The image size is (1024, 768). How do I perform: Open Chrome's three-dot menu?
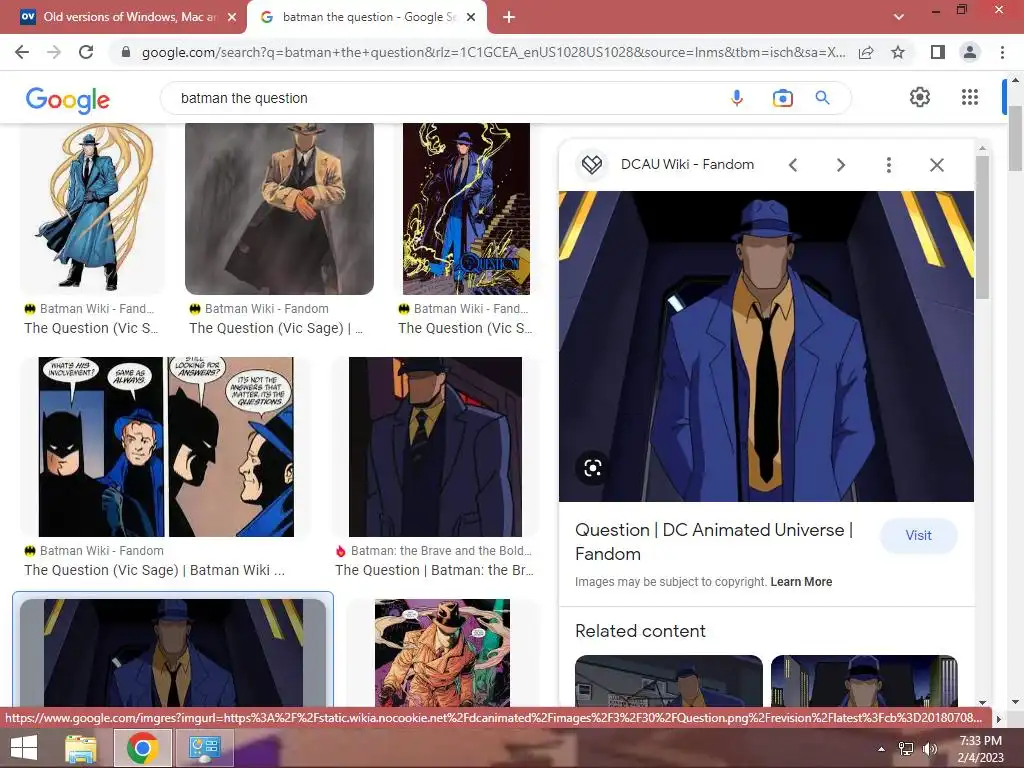pos(1002,52)
